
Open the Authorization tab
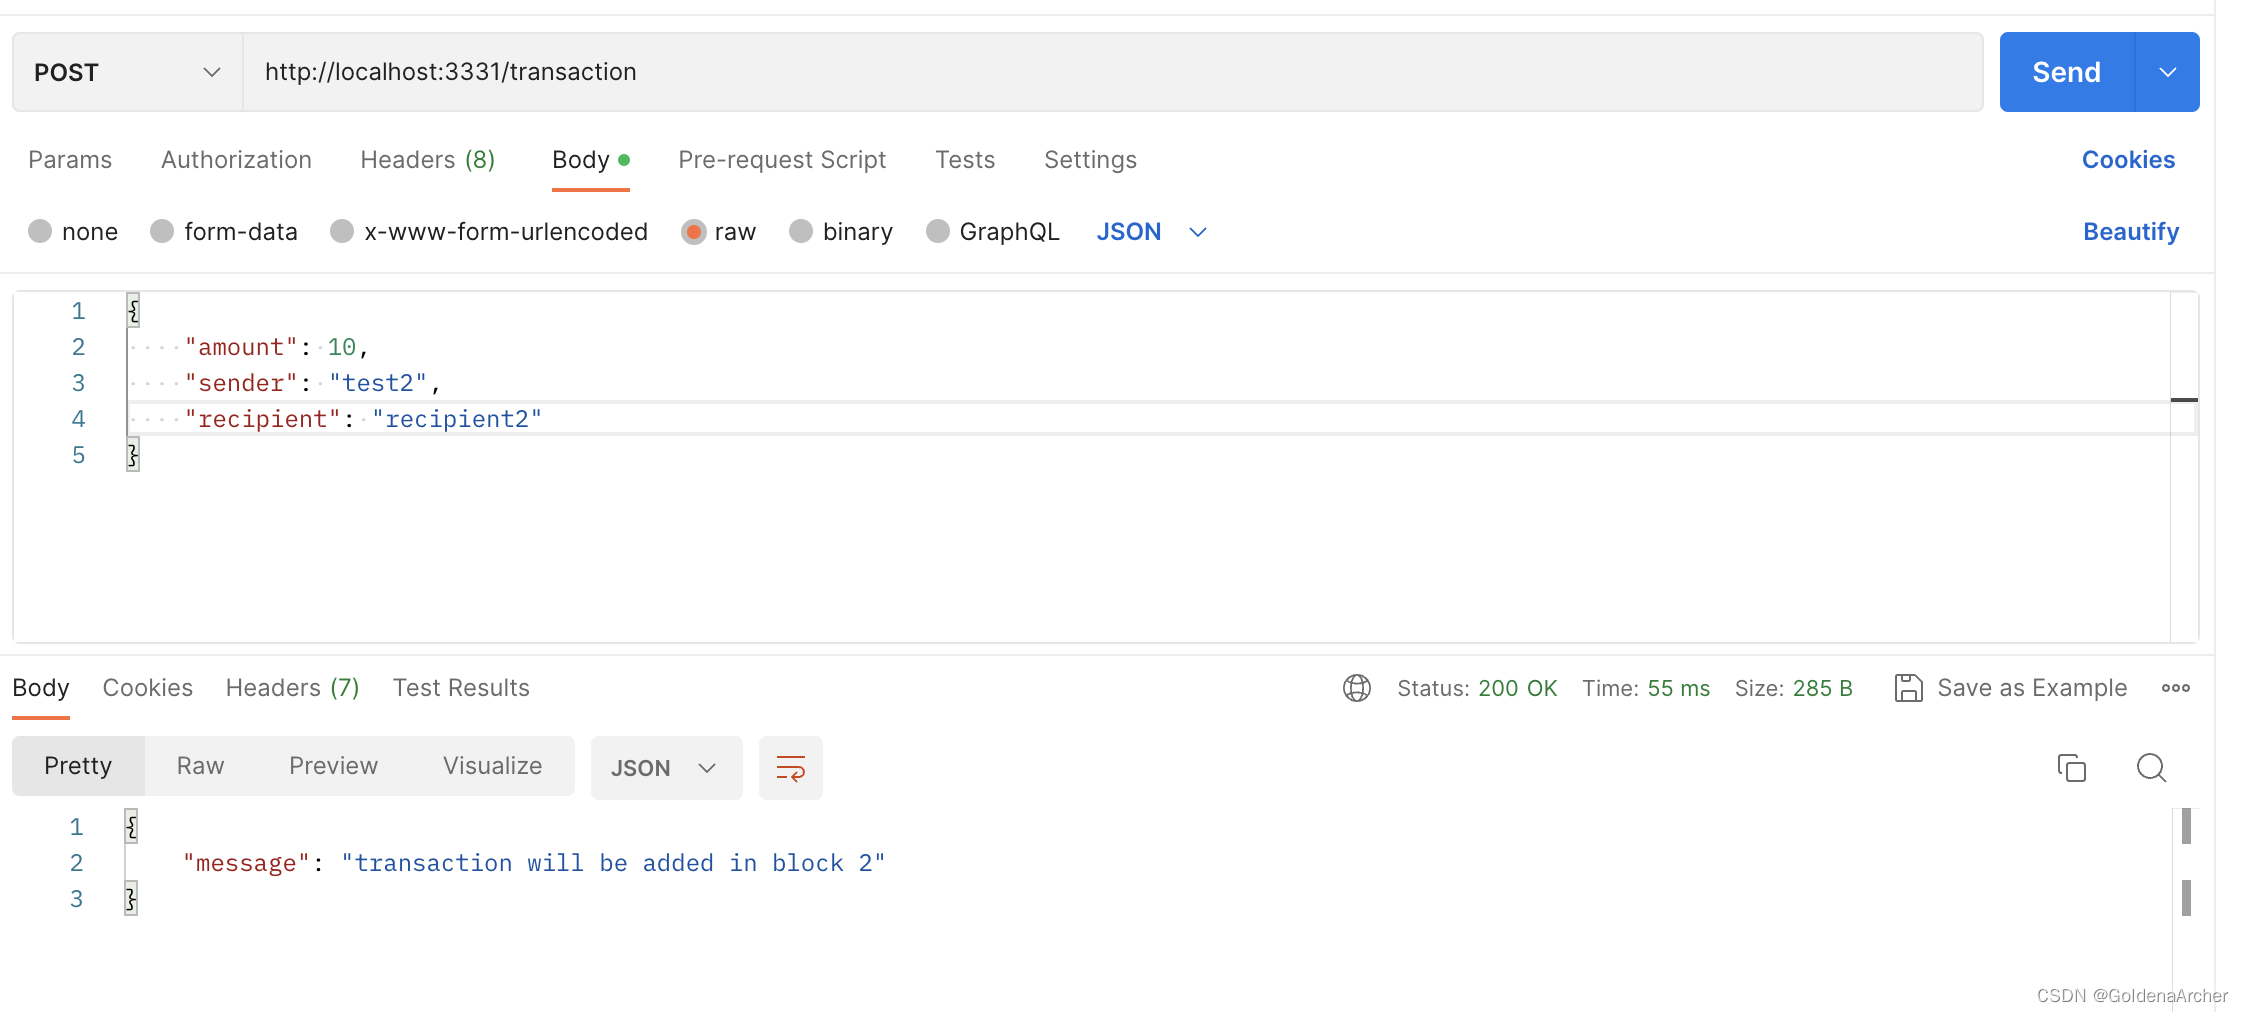(x=236, y=160)
